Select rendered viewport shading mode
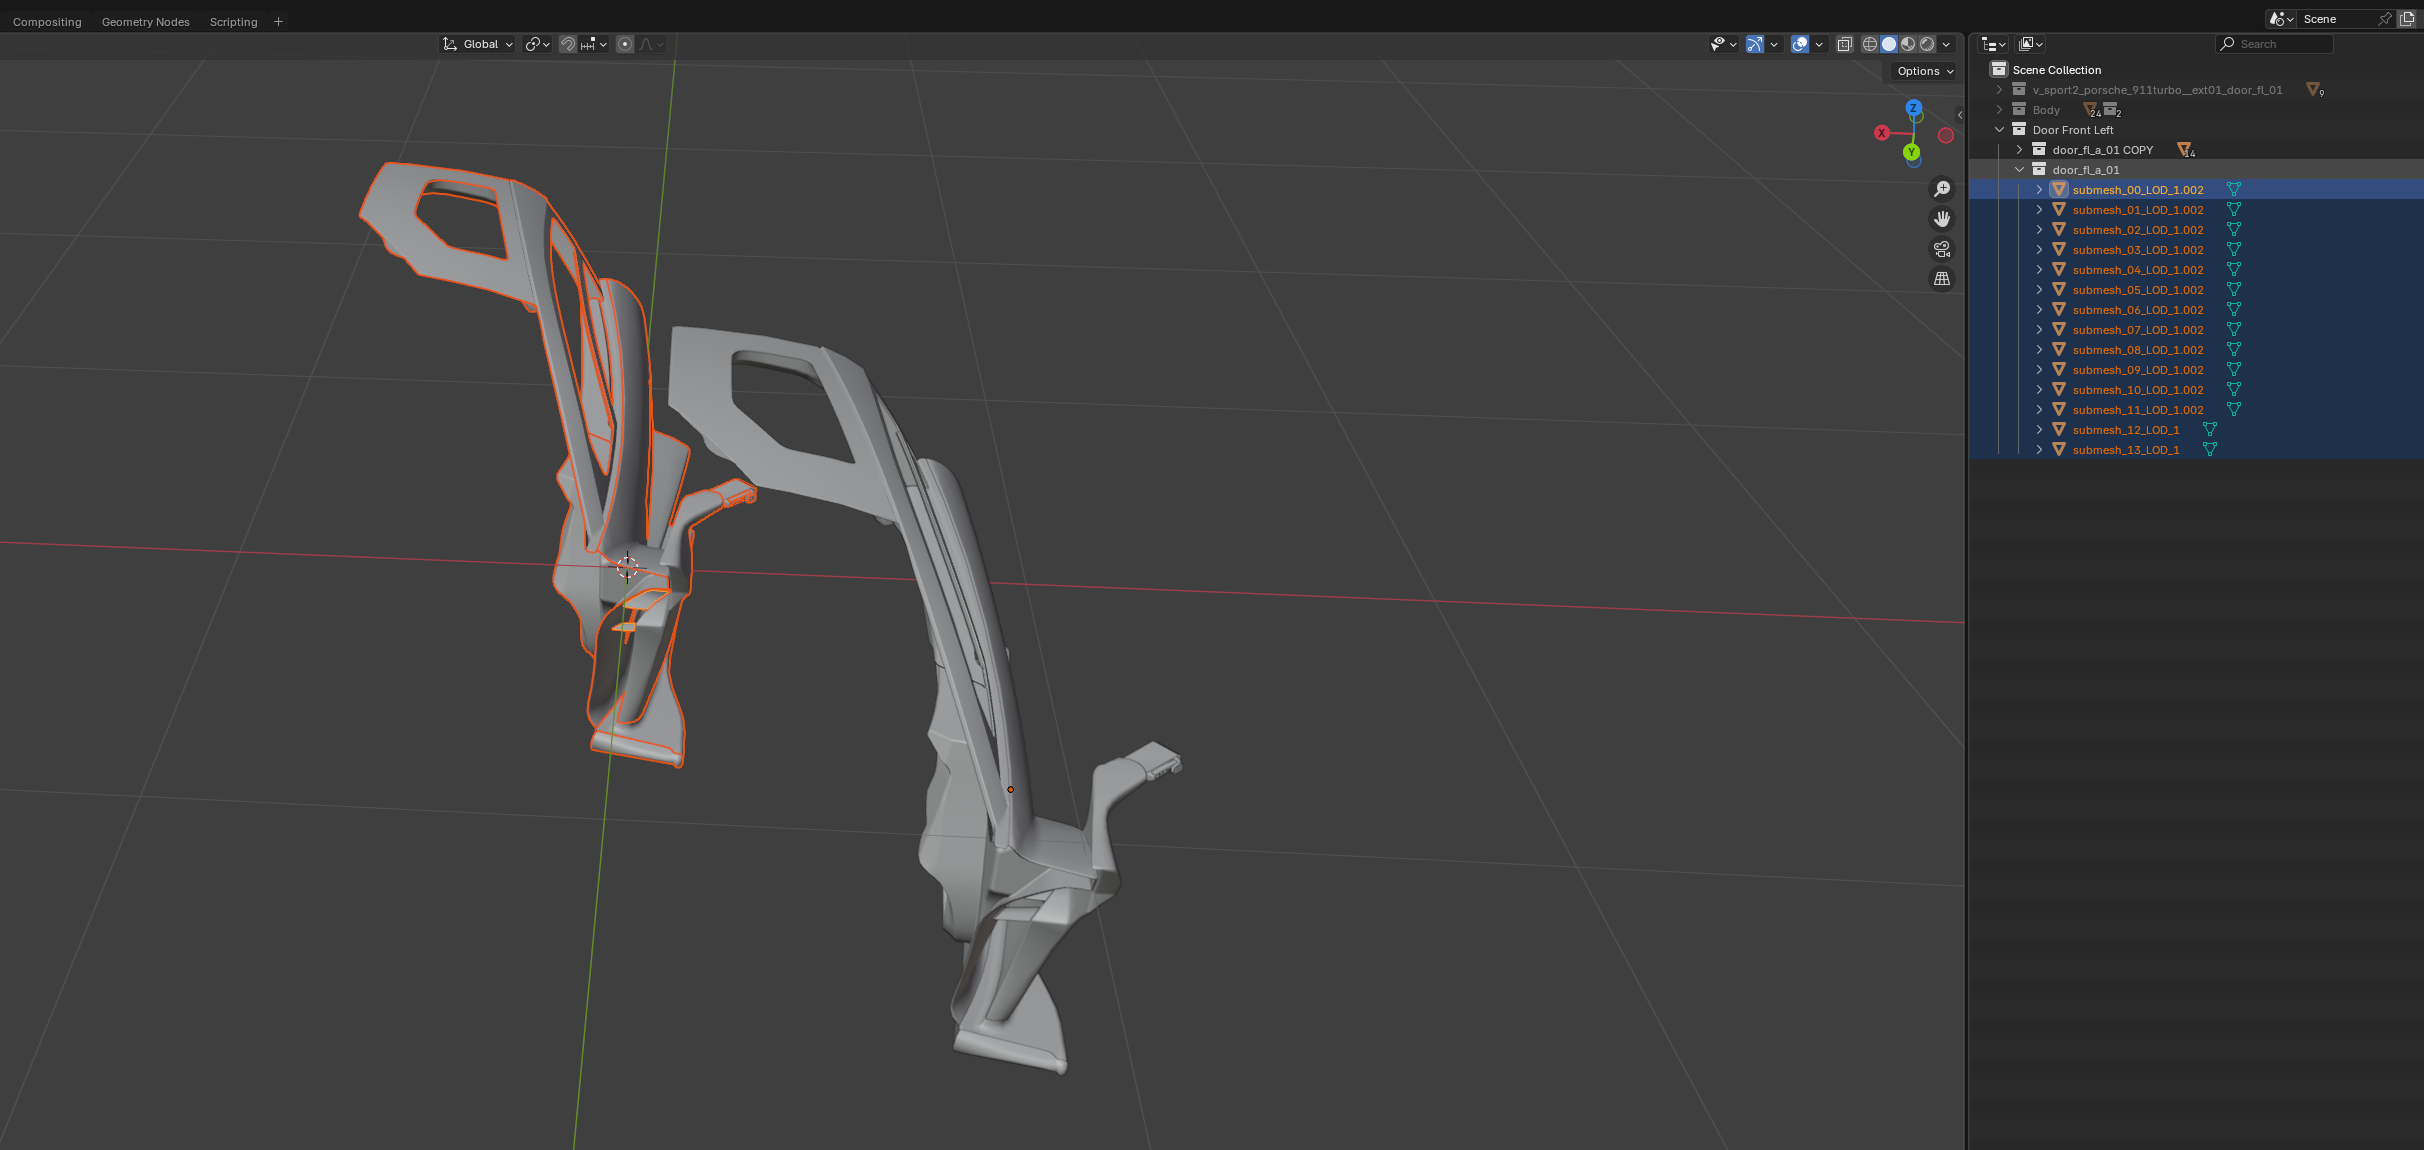Screen dimensions: 2424x1150 click(1927, 44)
